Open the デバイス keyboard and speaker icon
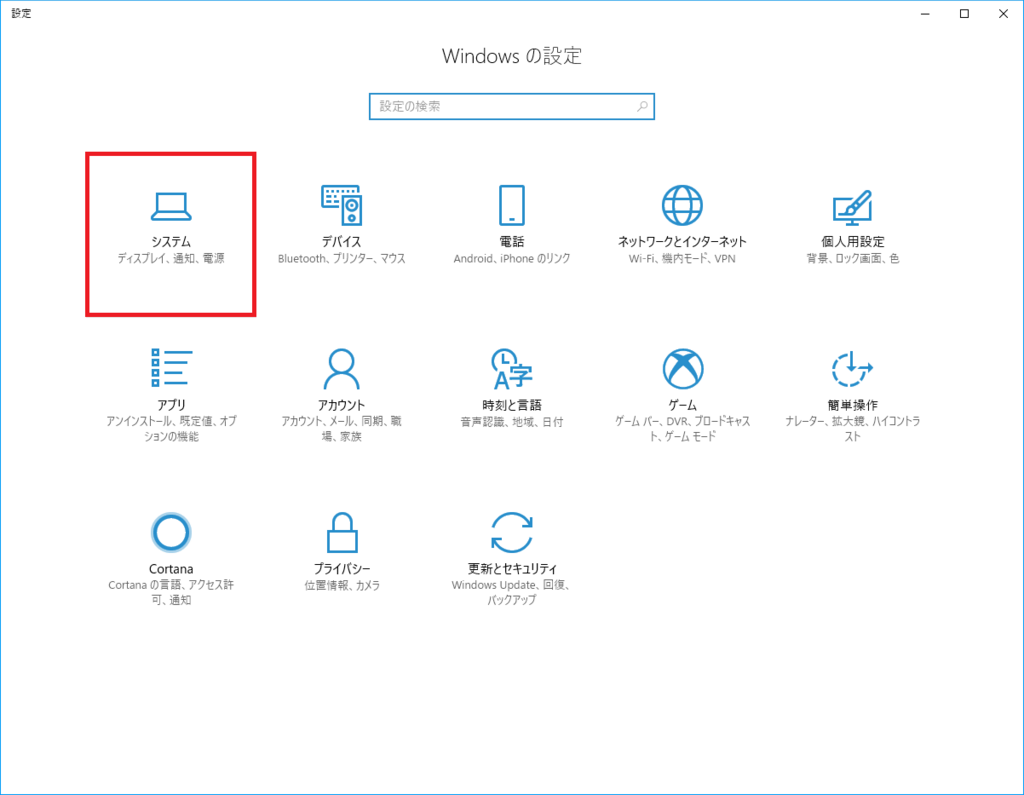The width and height of the screenshot is (1024, 795). tap(342, 205)
